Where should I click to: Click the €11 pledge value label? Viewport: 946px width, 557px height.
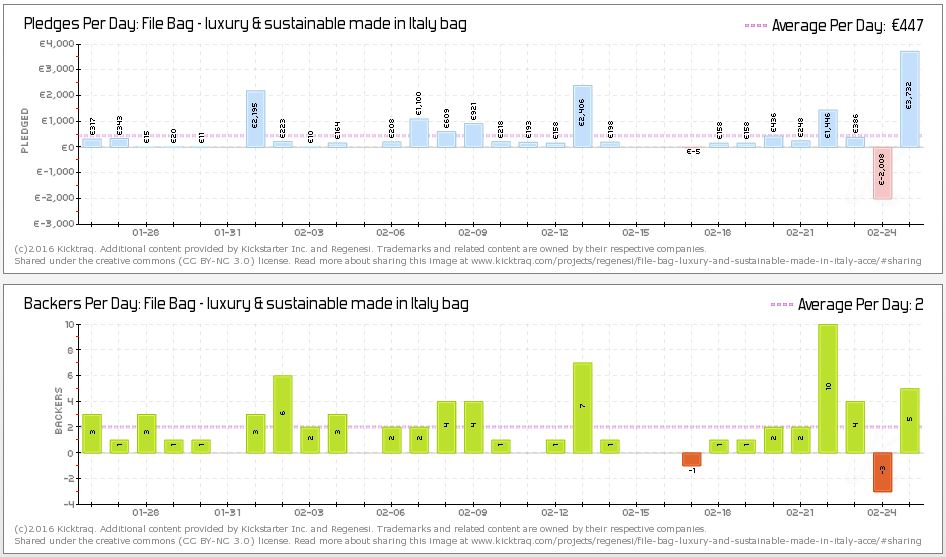pos(202,138)
